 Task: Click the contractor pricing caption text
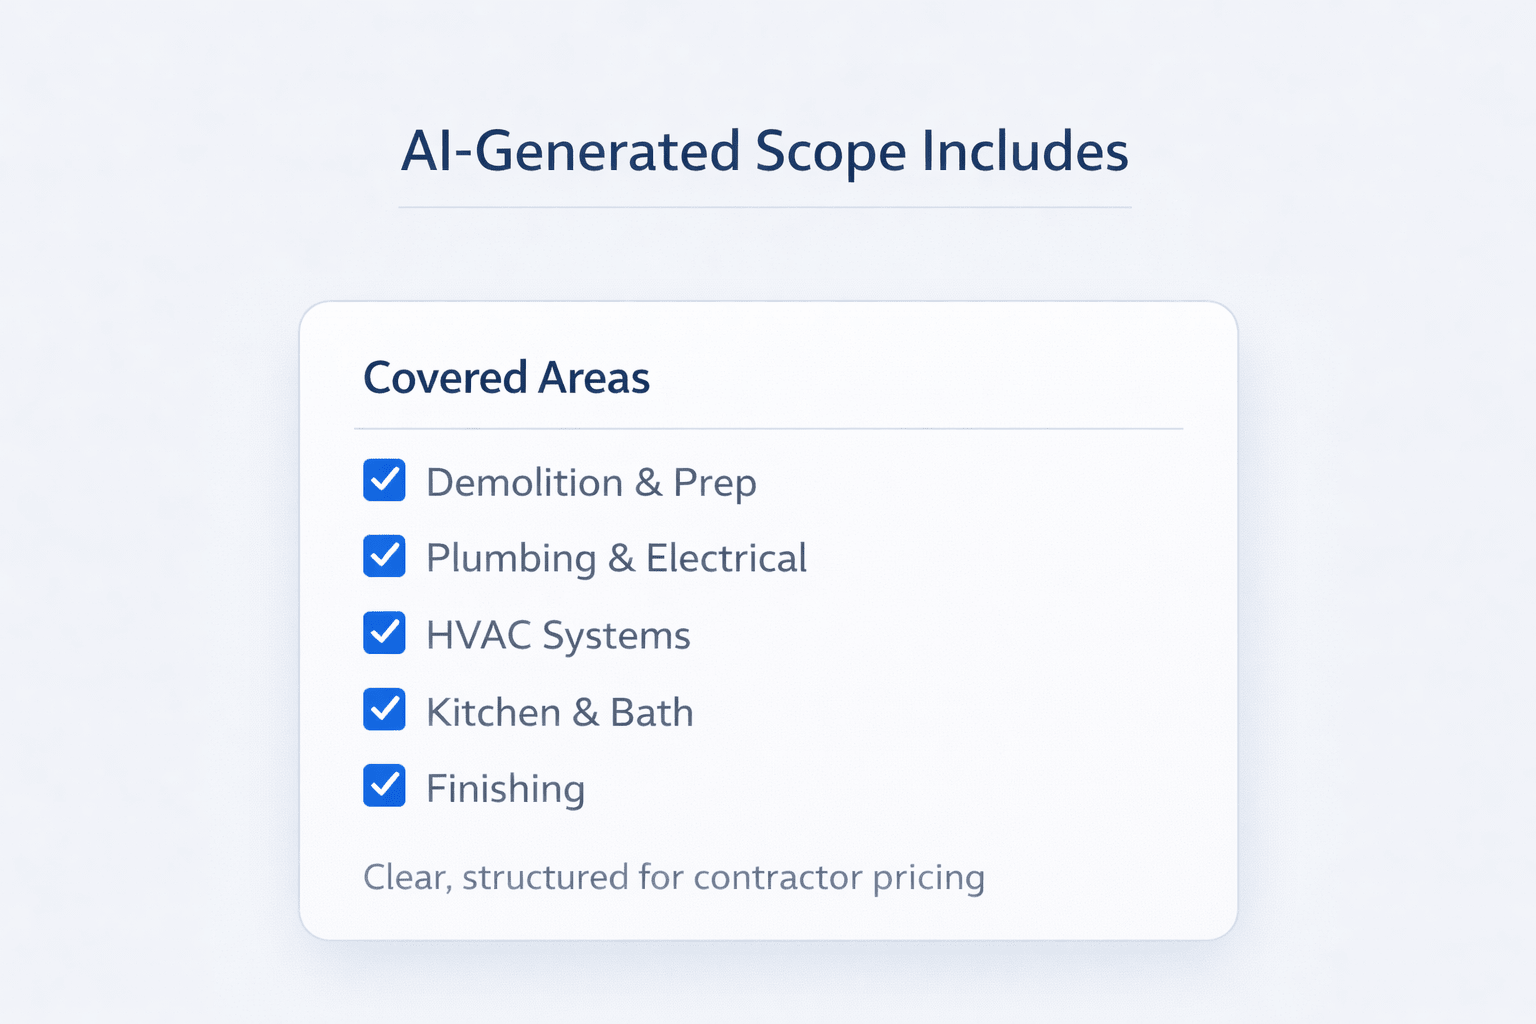click(674, 877)
